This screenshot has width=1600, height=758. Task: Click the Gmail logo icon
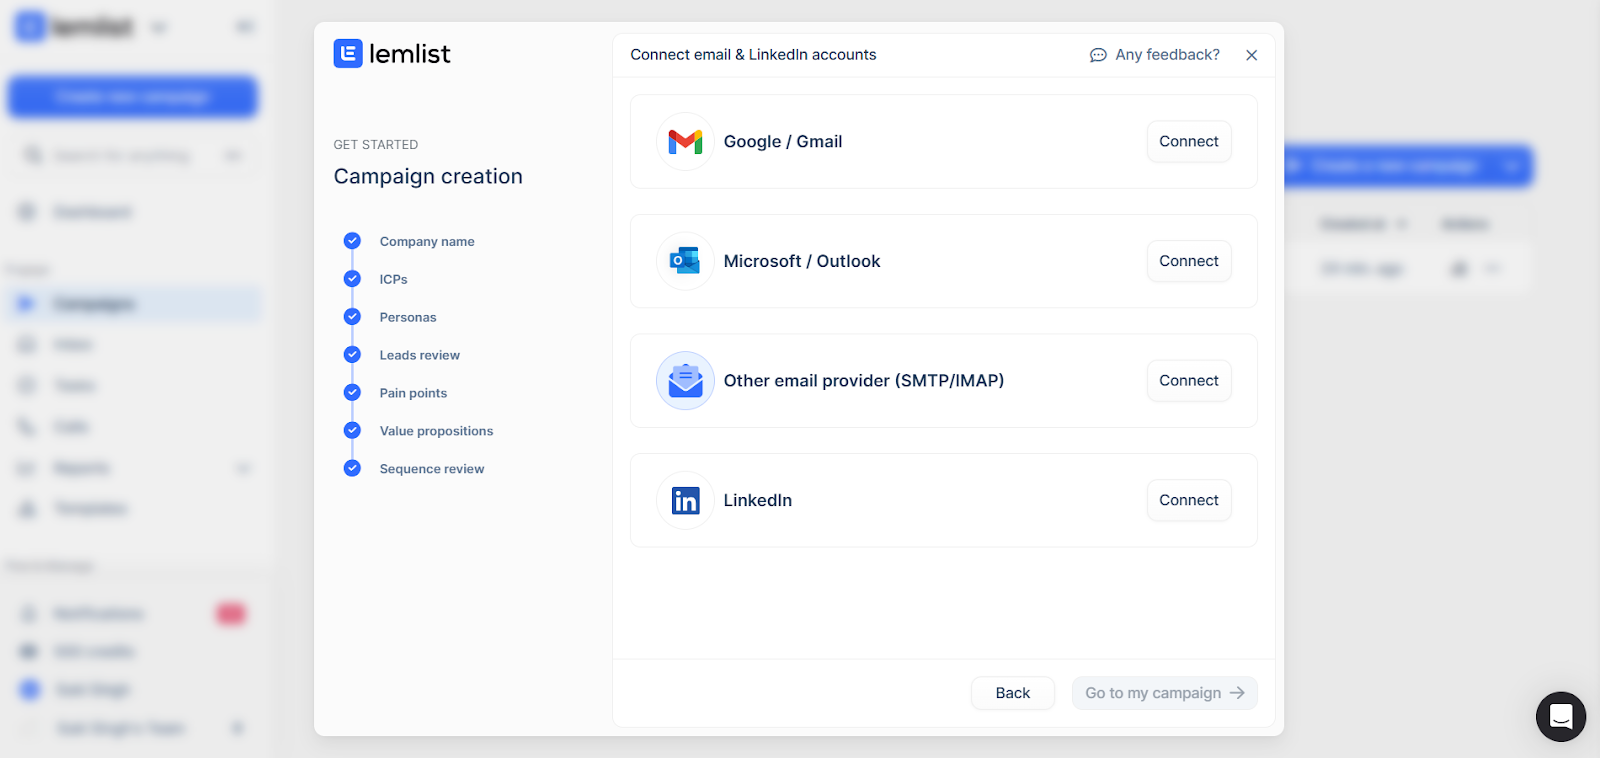click(x=685, y=142)
